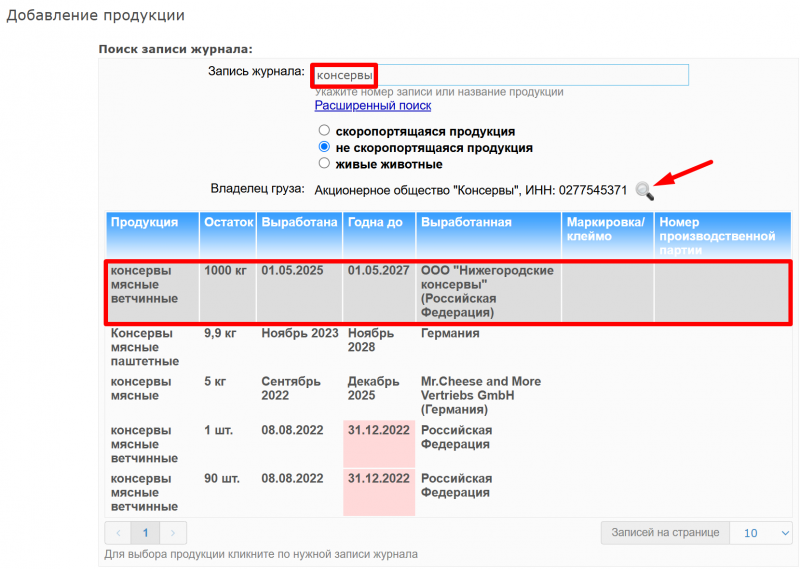Click the magnifier icon beside cargo owner
This screenshot has width=800, height=569.
[644, 190]
